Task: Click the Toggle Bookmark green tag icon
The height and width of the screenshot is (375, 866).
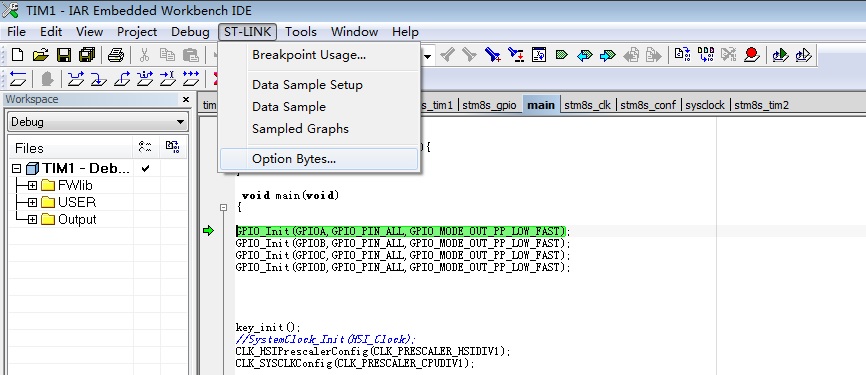Action: 562,55
